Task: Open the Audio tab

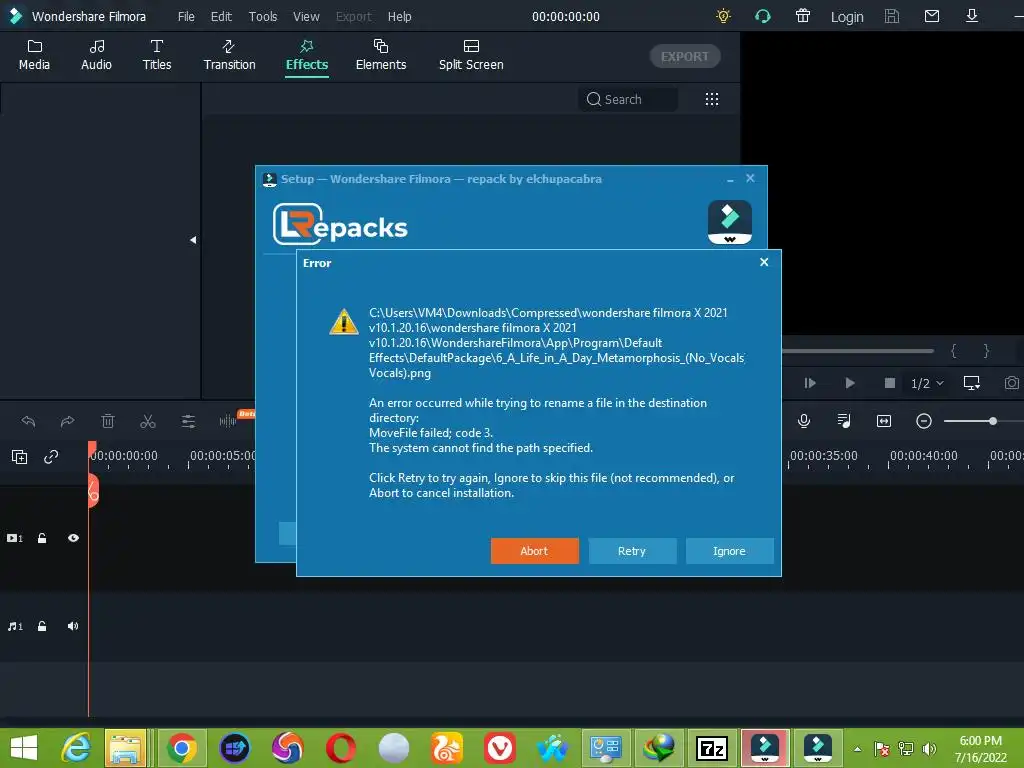Action: [x=96, y=55]
